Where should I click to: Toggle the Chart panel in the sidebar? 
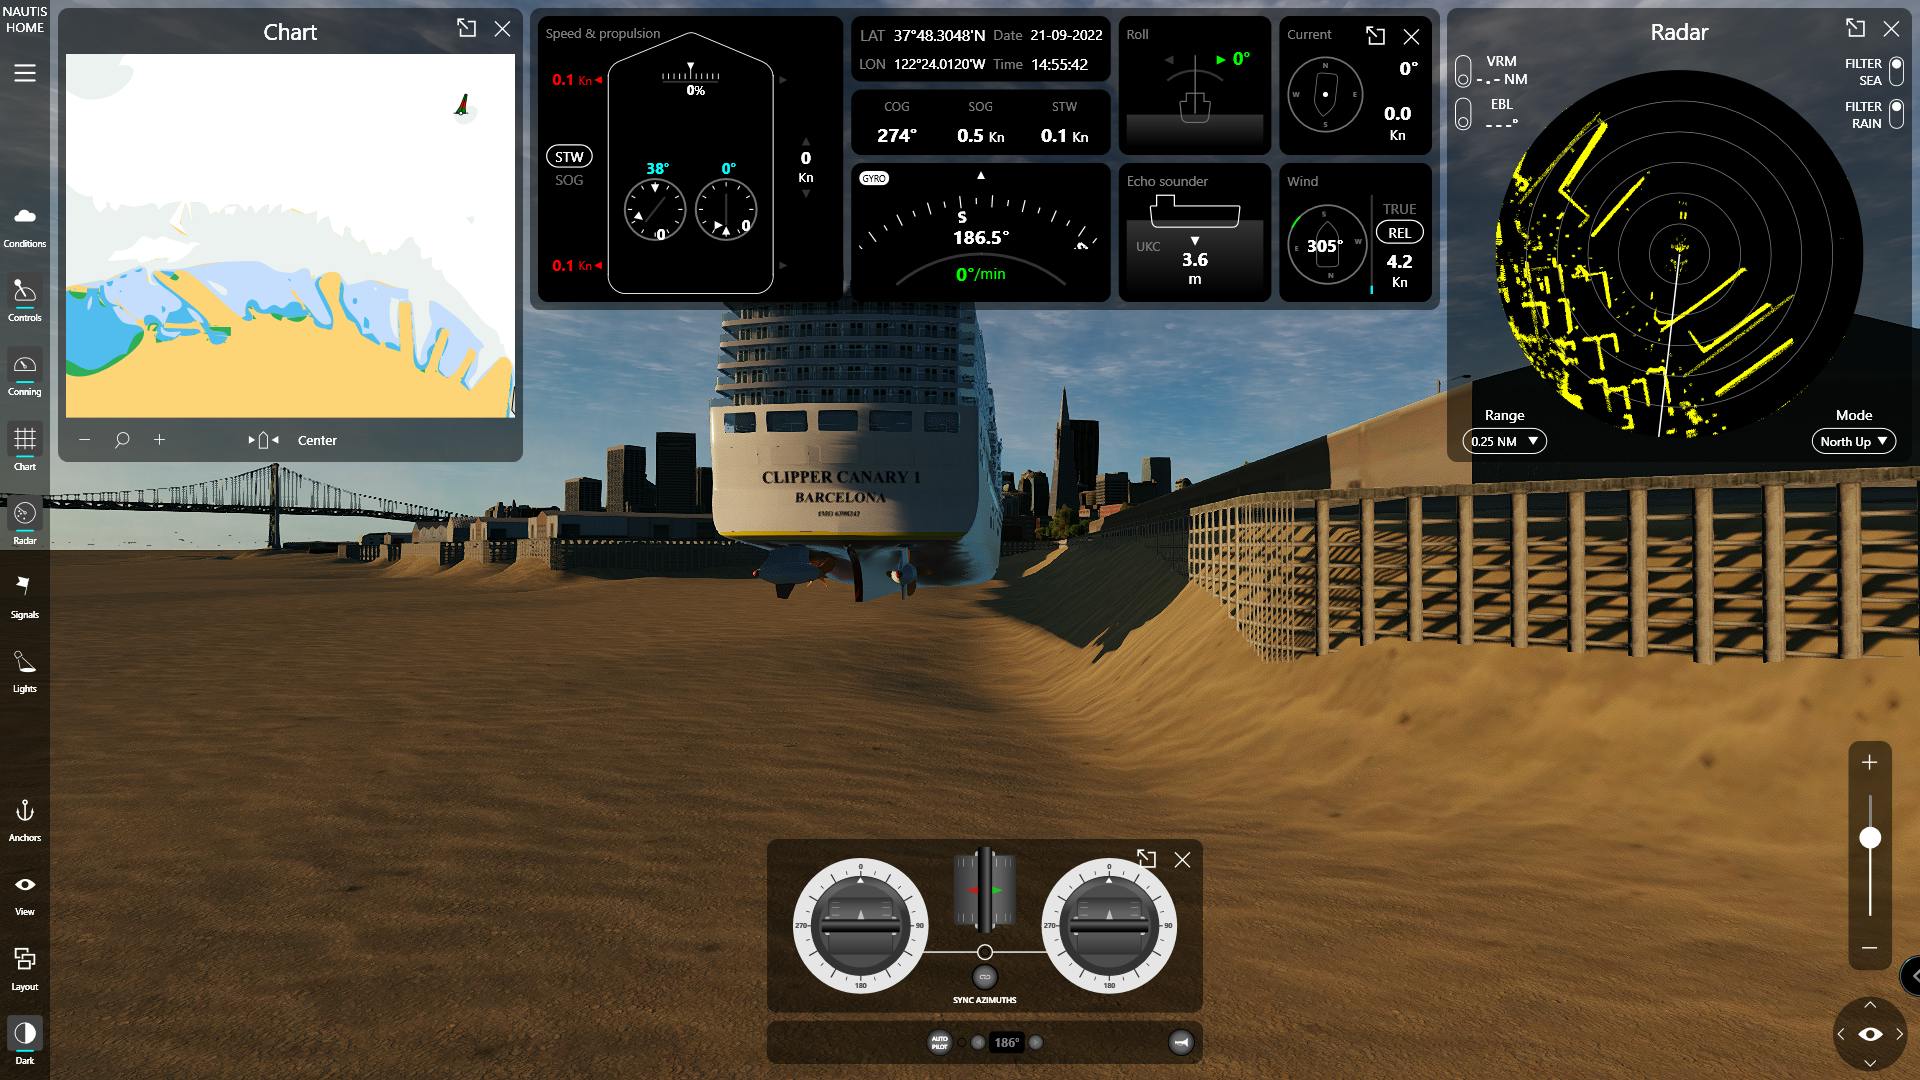pos(25,448)
